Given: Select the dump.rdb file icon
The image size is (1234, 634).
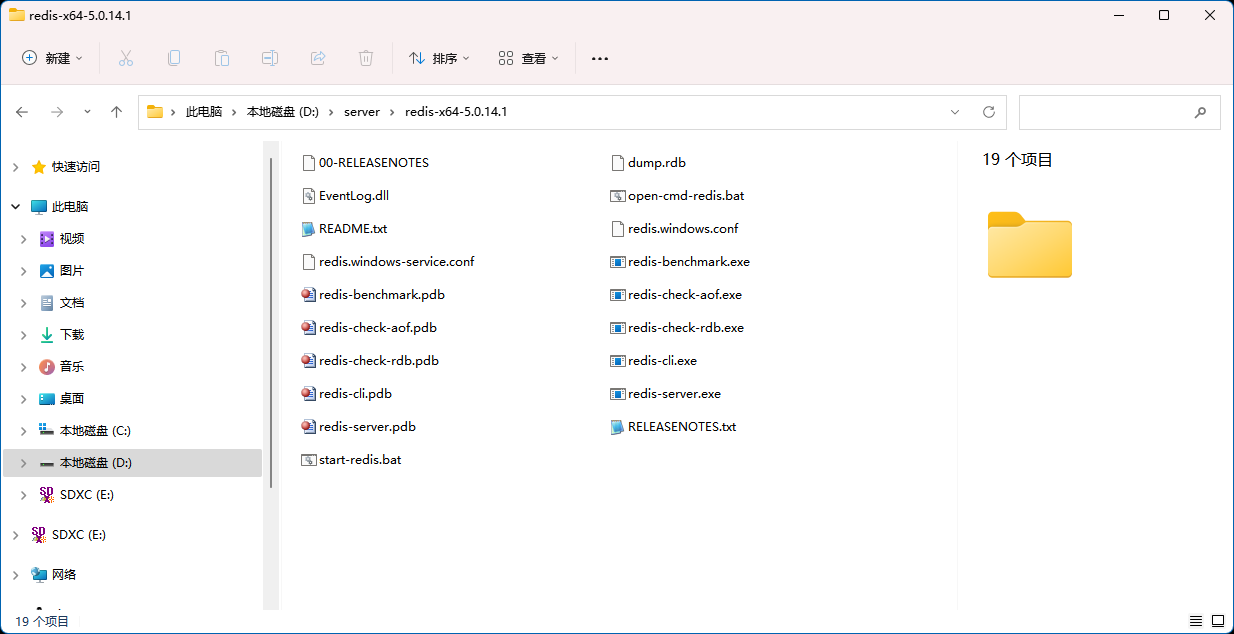Looking at the screenshot, I should point(618,163).
